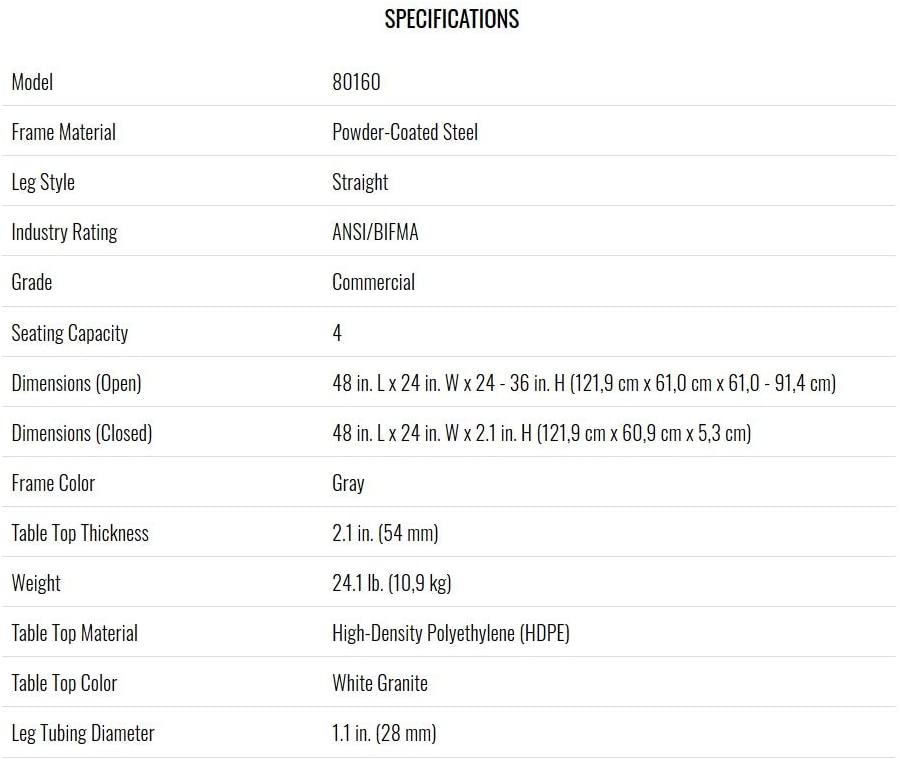900x760 pixels.
Task: Click the Dimensions (Open) measurement text
Action: pos(584,383)
